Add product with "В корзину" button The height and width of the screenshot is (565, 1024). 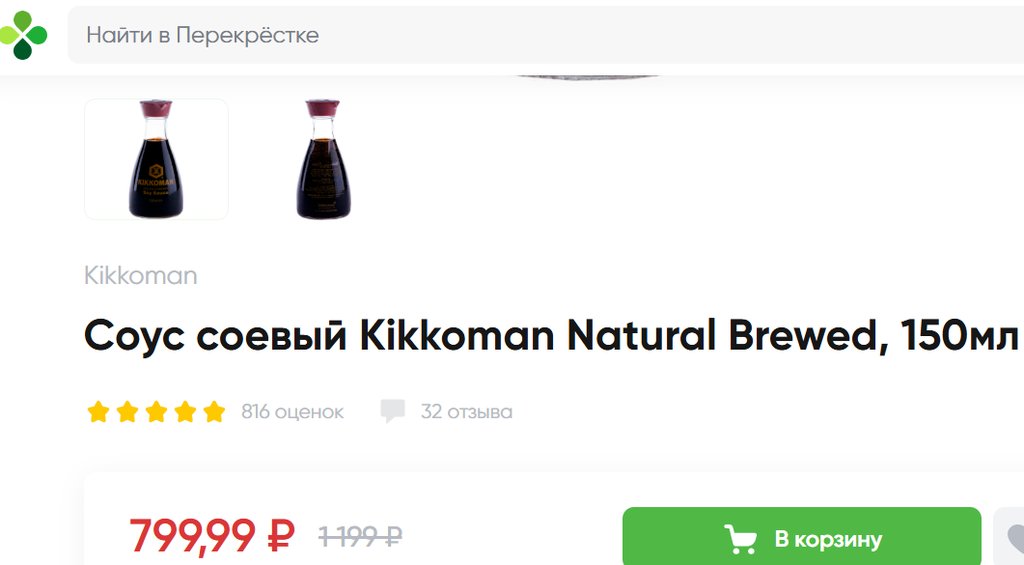point(802,537)
